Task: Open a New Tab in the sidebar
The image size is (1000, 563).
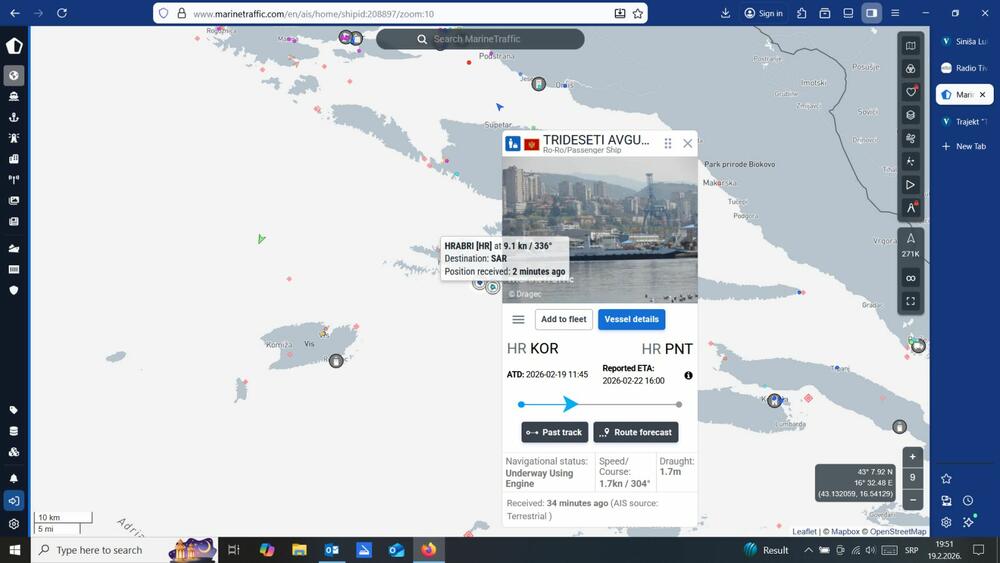Action: coord(965,146)
